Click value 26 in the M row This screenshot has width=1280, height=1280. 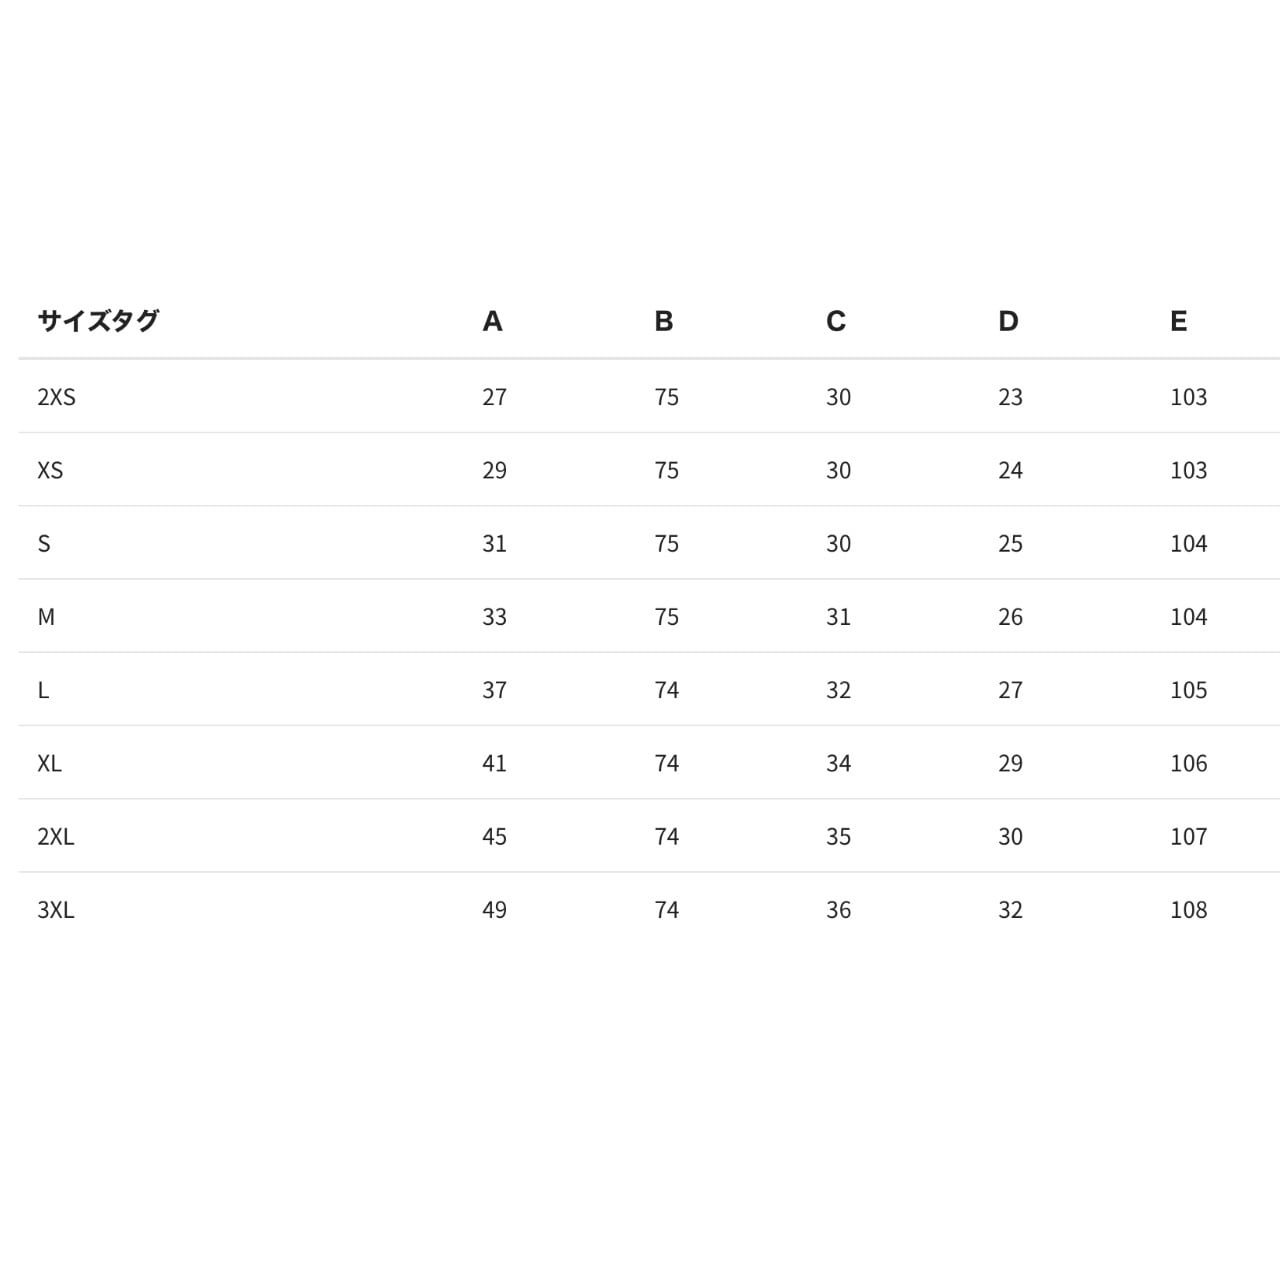click(x=1010, y=617)
